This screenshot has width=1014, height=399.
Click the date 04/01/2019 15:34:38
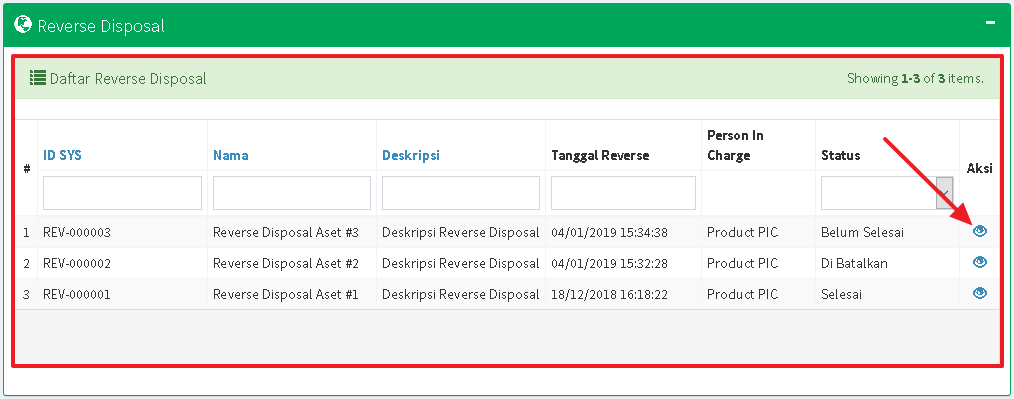[609, 232]
